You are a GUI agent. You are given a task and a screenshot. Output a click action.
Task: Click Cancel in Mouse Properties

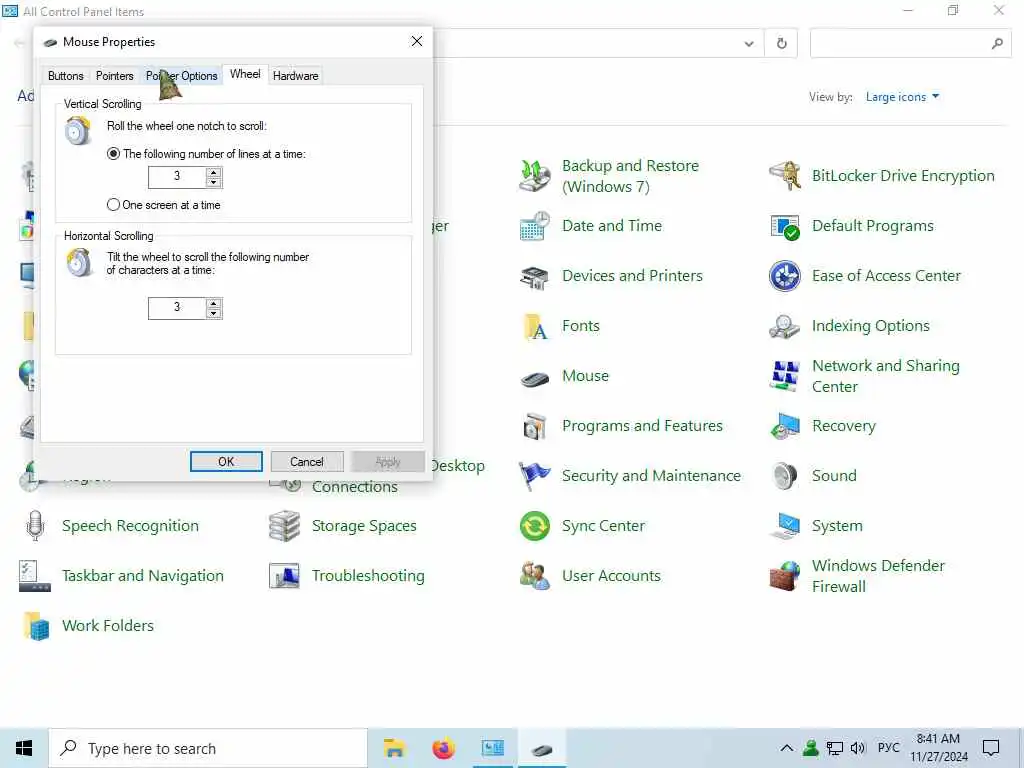coord(307,462)
